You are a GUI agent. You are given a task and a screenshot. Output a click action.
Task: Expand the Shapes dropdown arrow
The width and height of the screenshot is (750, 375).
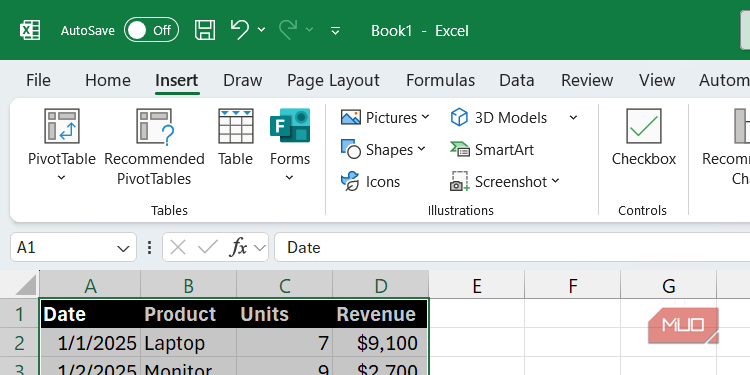click(x=421, y=149)
